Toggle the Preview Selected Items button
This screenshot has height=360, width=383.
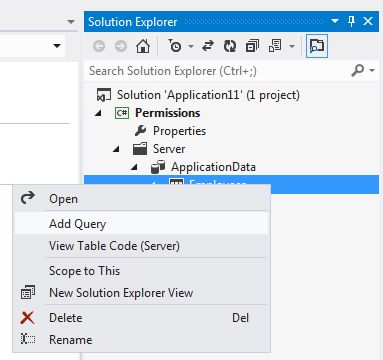tap(317, 46)
